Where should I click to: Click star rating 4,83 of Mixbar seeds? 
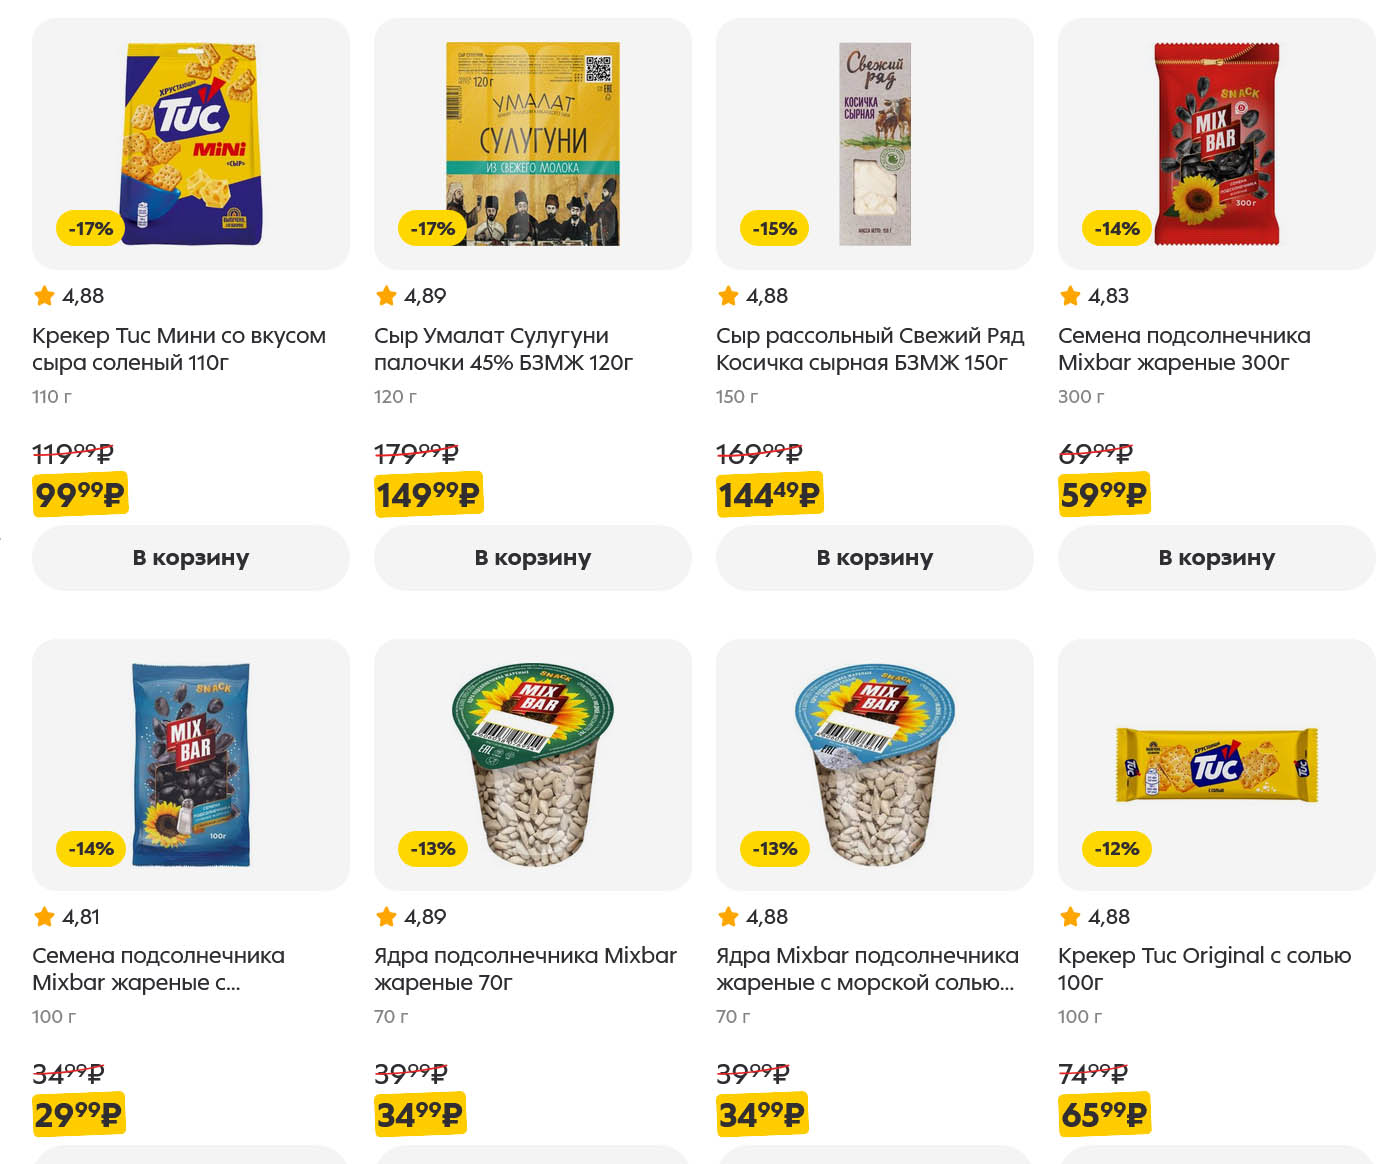[1094, 296]
